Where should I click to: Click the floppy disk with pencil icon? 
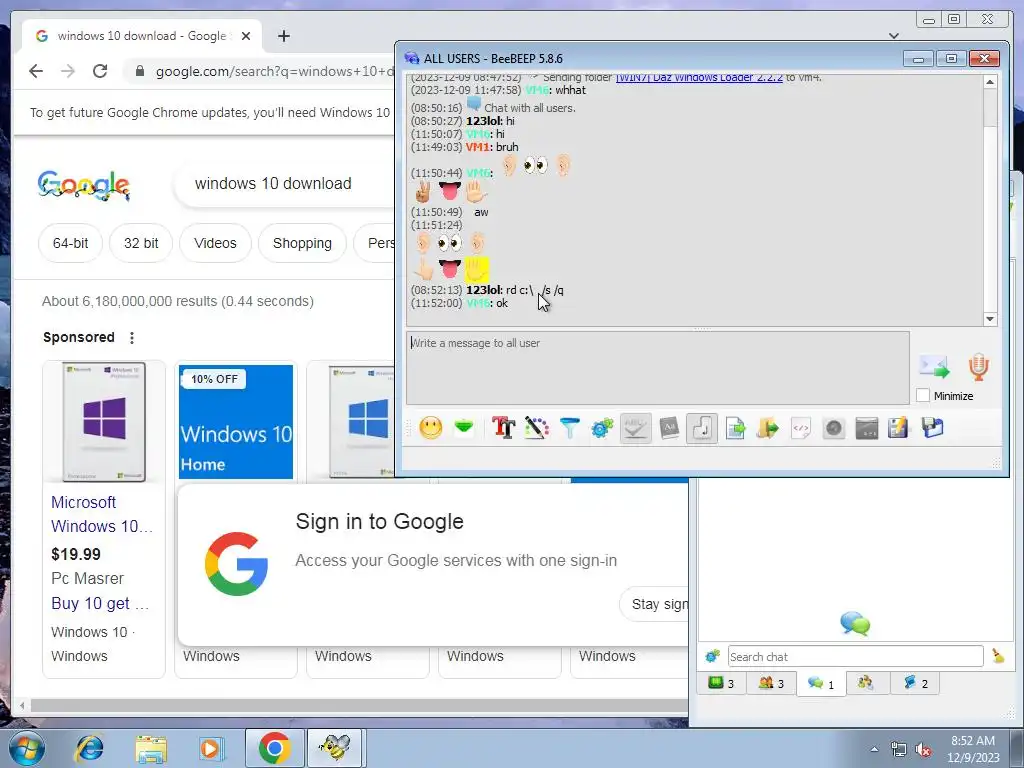pyautogui.click(x=899, y=428)
